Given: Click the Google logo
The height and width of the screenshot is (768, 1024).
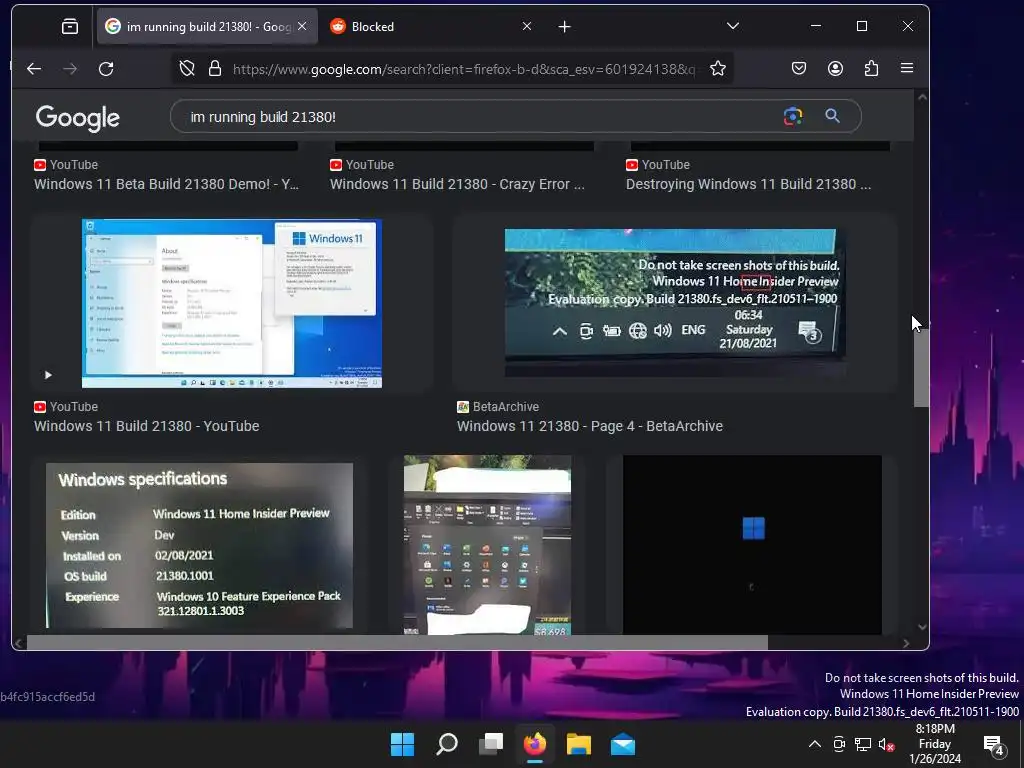Looking at the screenshot, I should point(78,118).
